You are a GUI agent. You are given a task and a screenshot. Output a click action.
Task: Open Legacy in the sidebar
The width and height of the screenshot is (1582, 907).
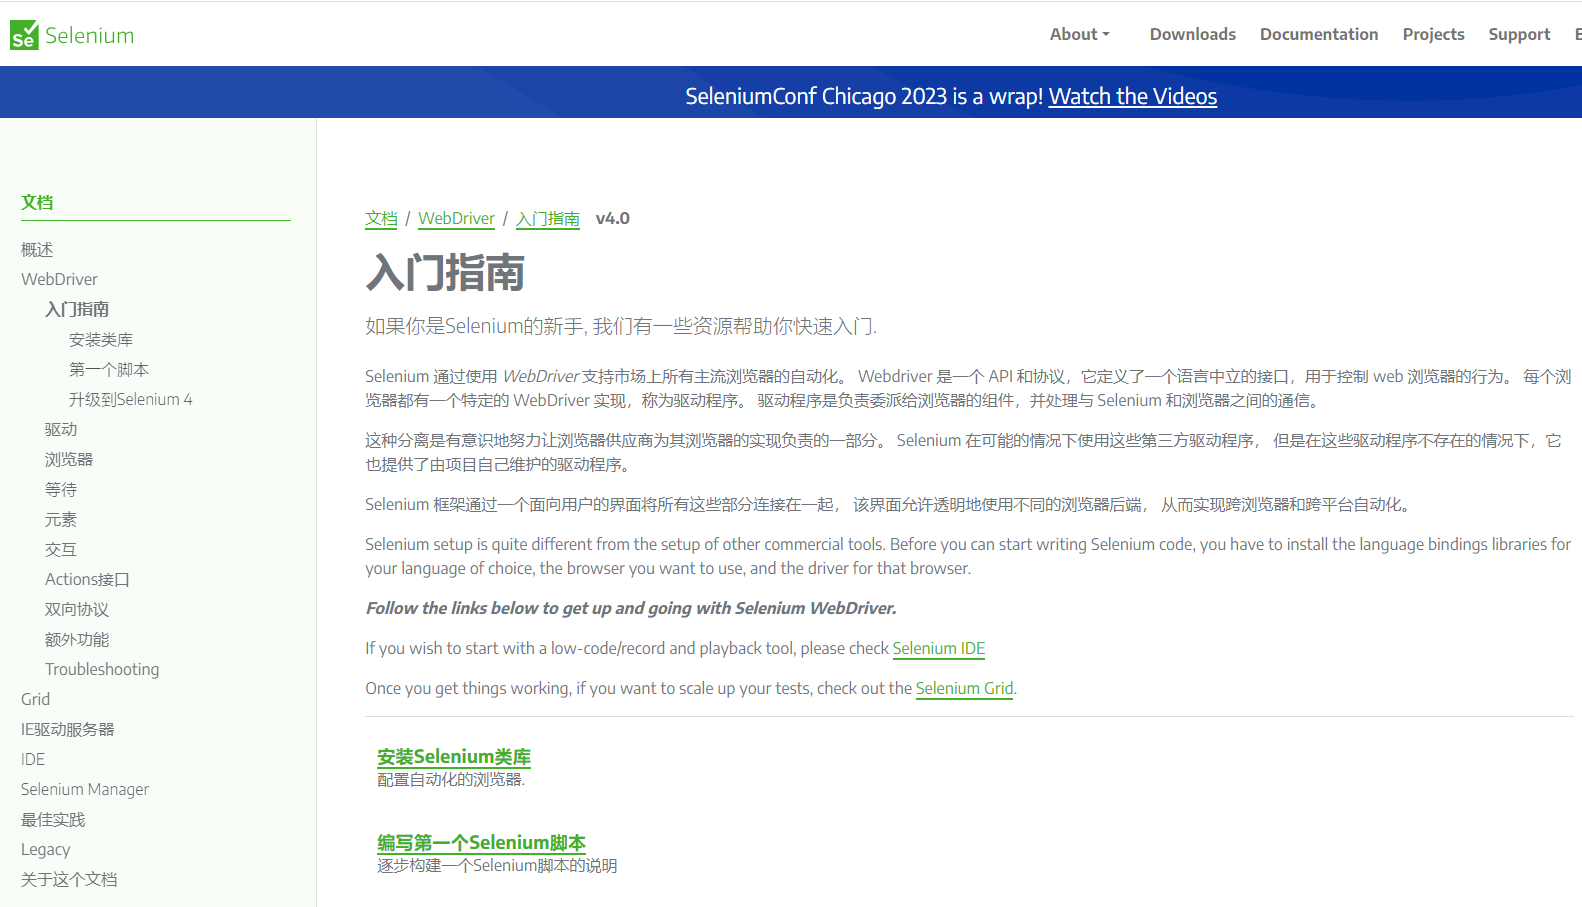click(46, 849)
